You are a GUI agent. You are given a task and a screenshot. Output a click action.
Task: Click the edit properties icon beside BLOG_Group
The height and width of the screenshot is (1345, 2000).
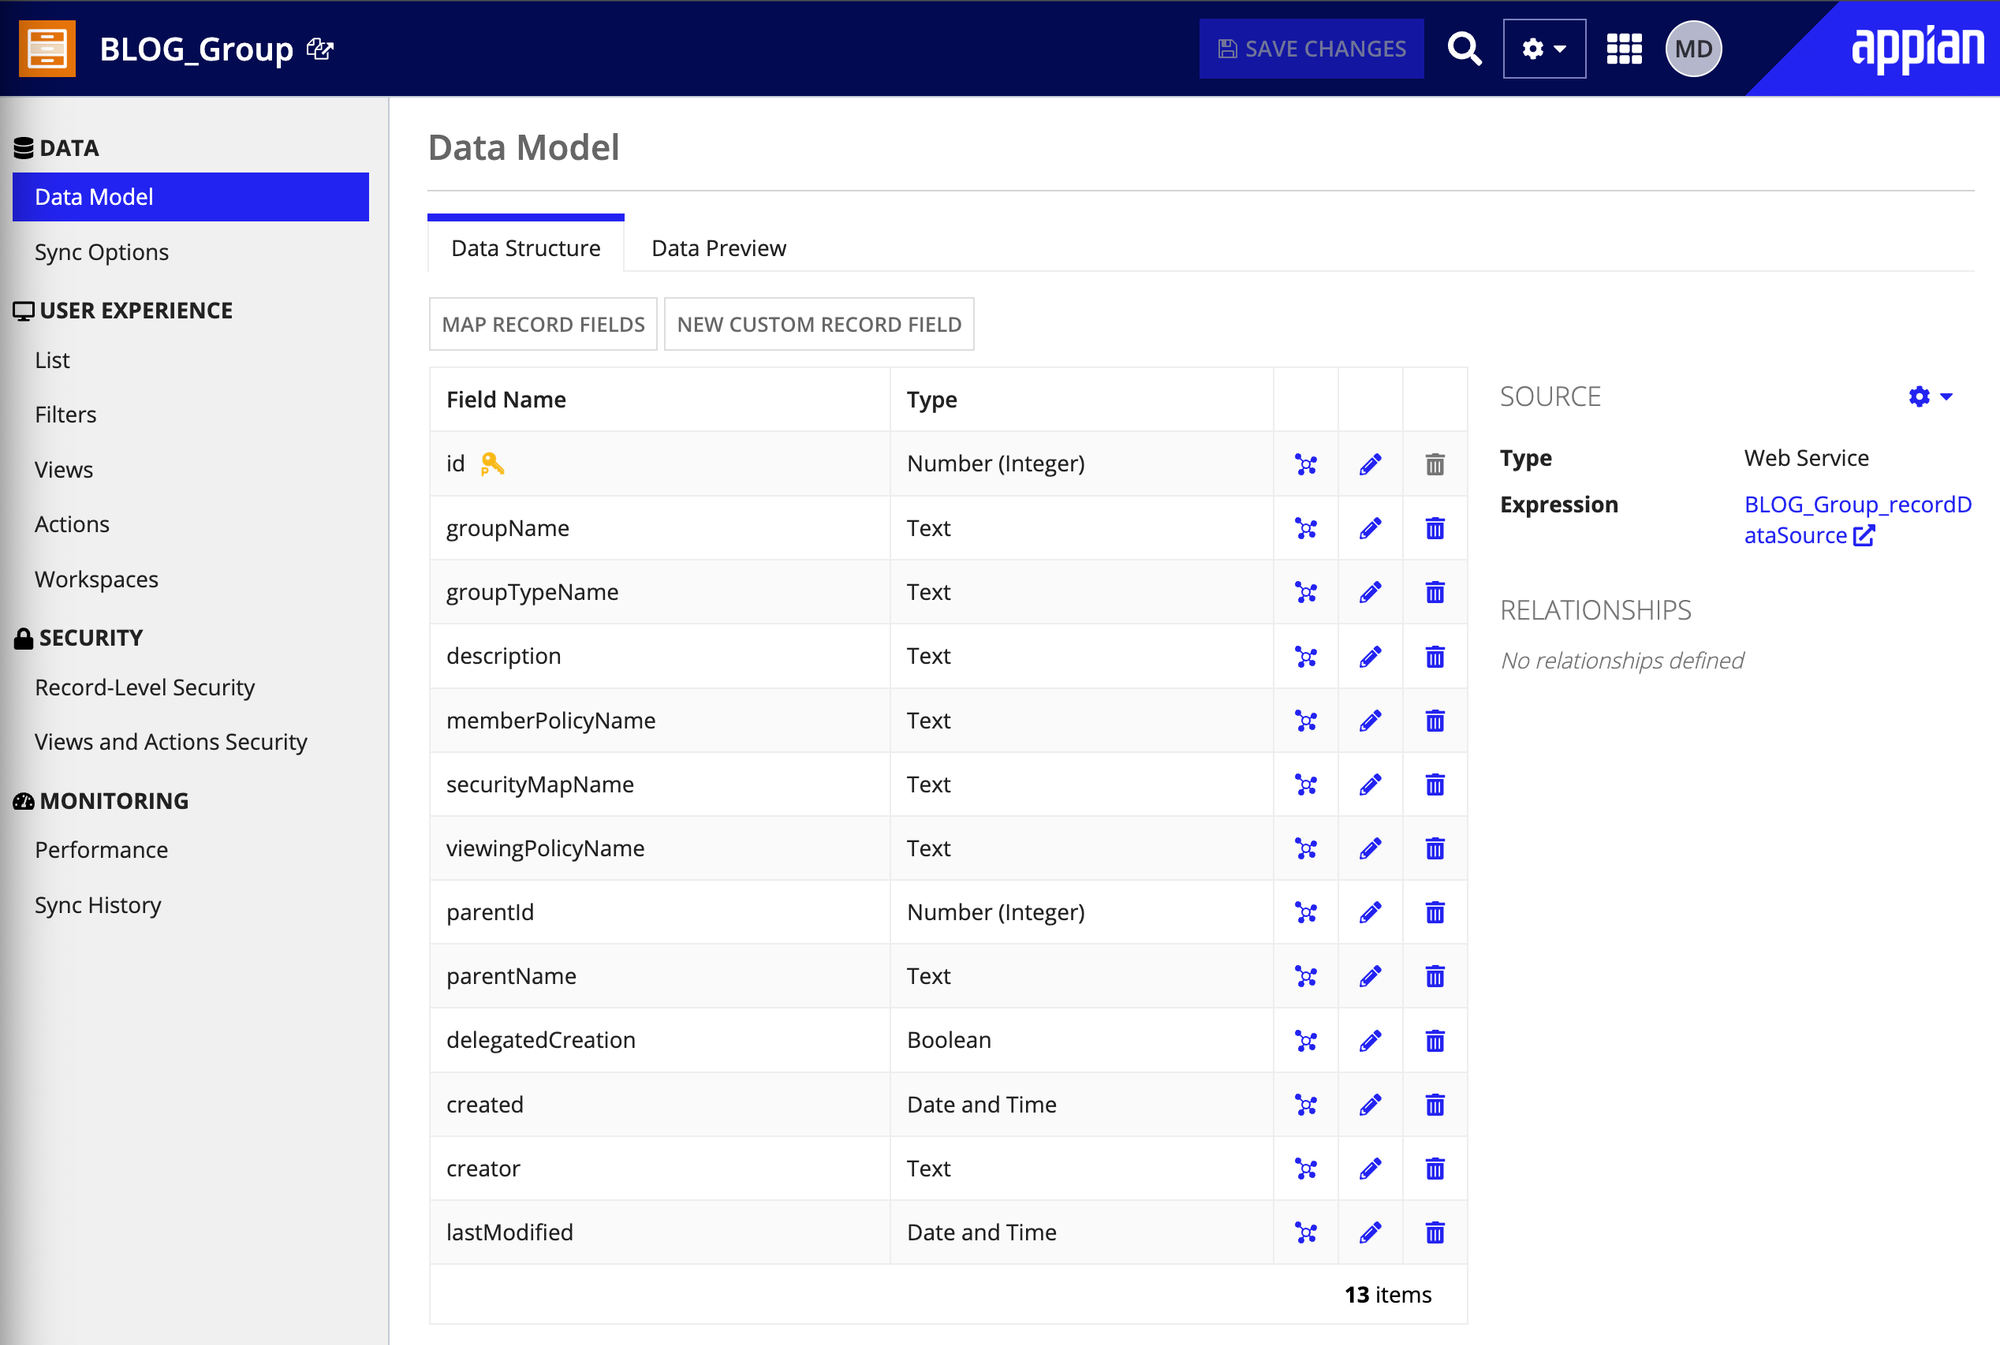click(x=320, y=48)
